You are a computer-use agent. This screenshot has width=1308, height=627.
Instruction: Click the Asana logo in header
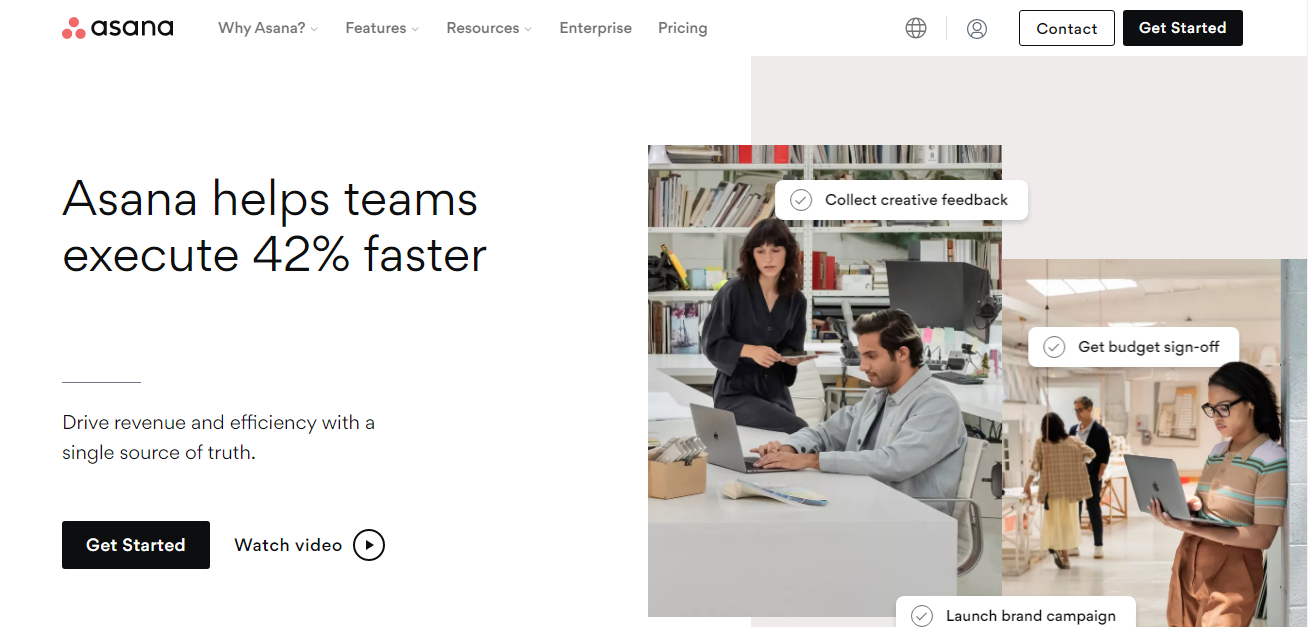point(118,28)
